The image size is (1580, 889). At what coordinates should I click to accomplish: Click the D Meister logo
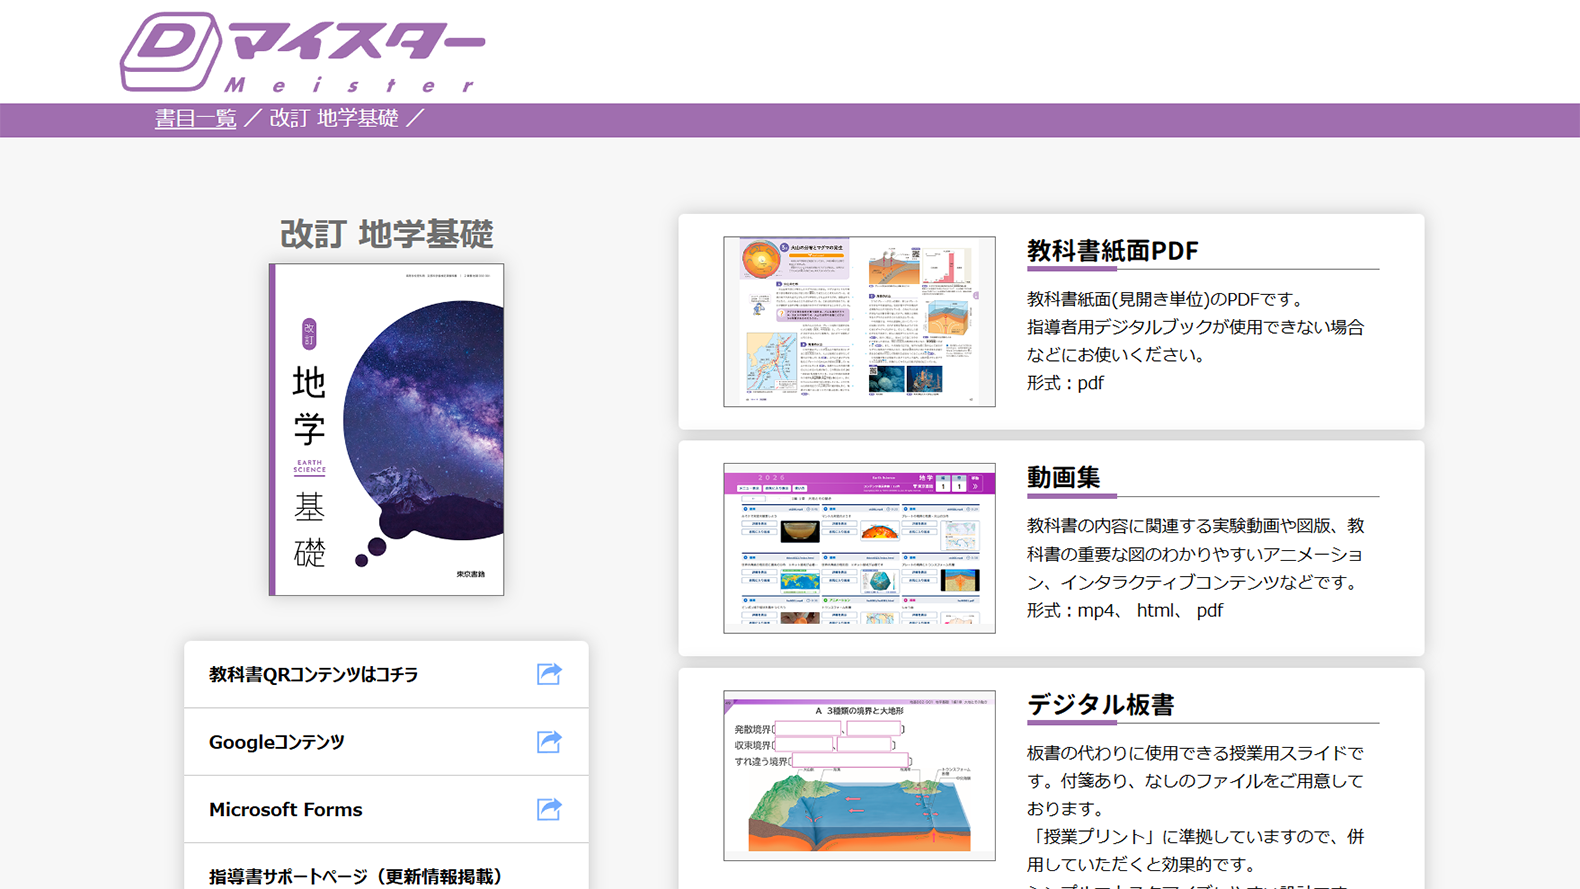[x=301, y=52]
